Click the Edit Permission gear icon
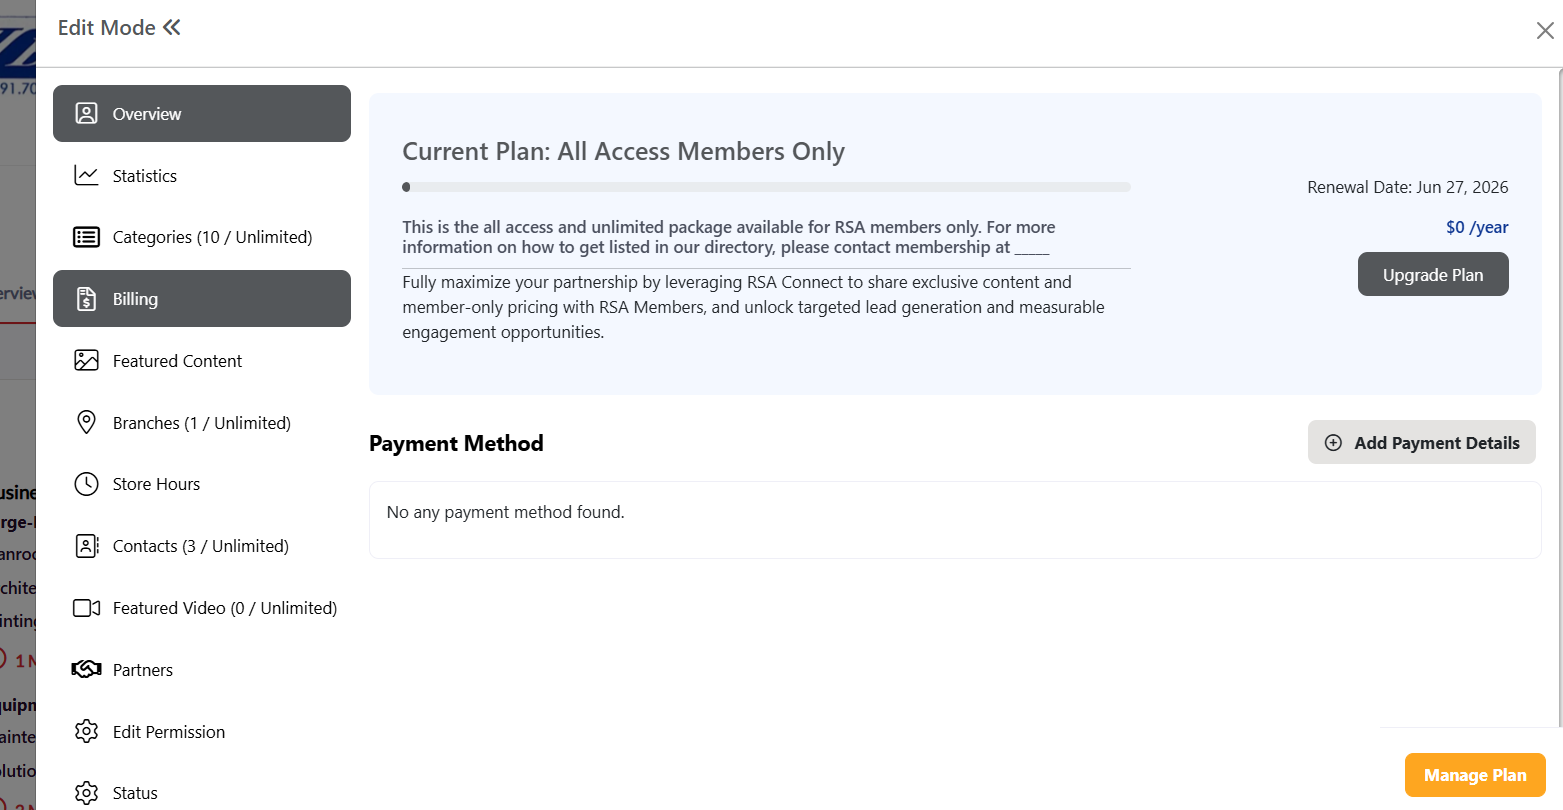1563x810 pixels. pos(87,732)
